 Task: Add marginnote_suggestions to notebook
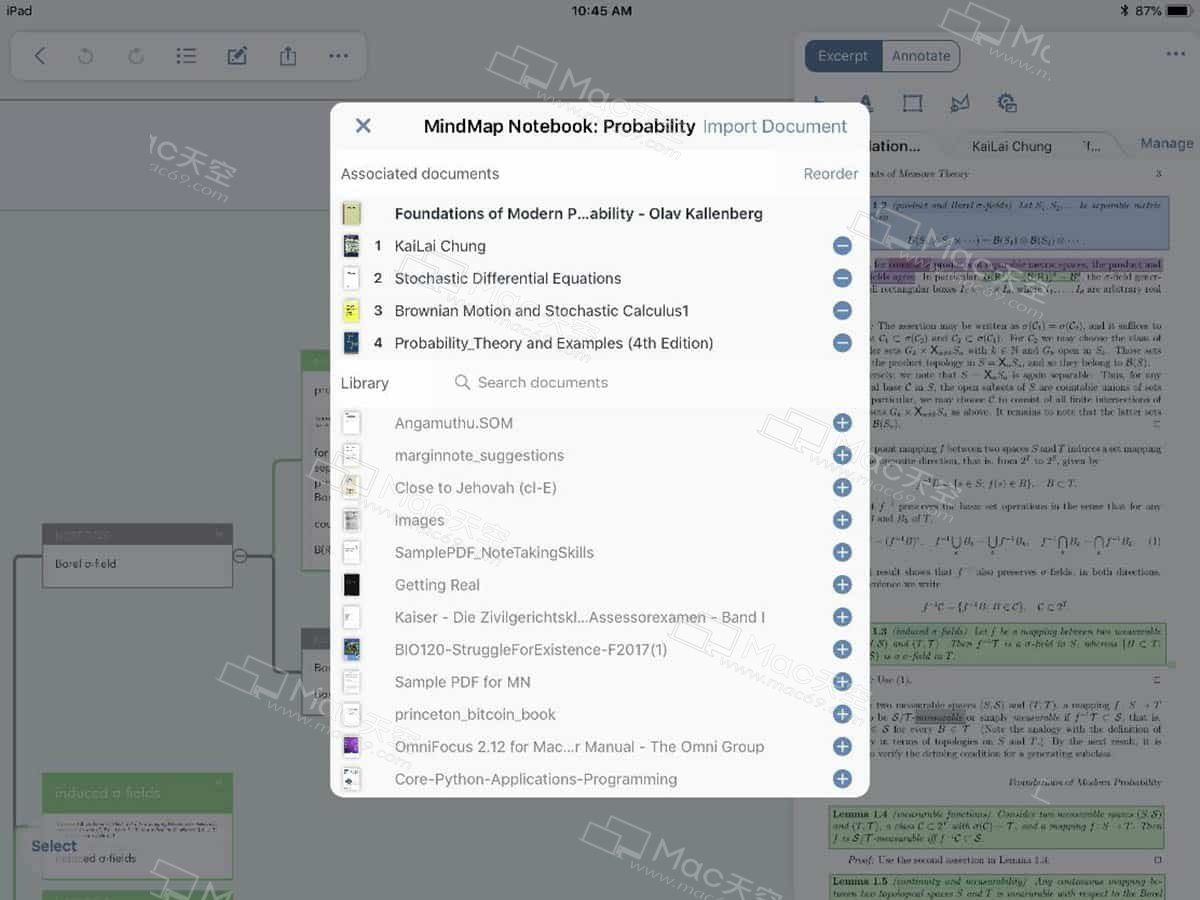pos(842,455)
